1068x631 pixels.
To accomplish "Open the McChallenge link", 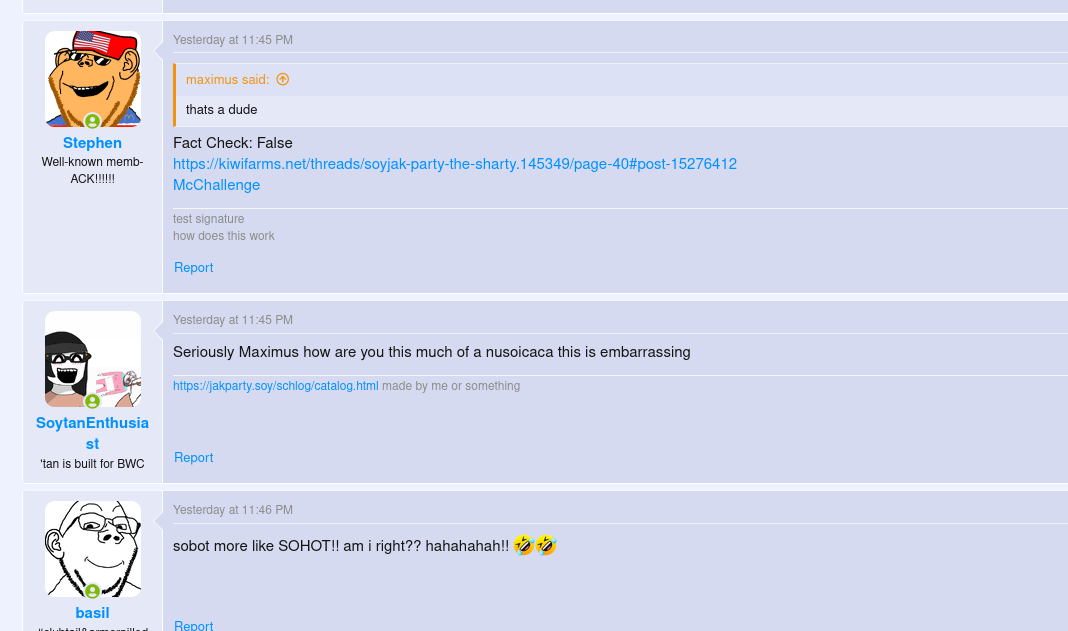I will pyautogui.click(x=216, y=185).
